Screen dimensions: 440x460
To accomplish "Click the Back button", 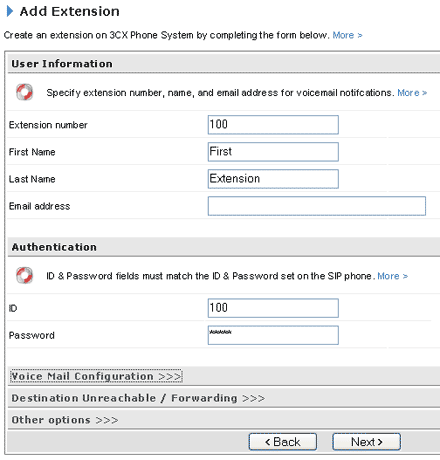I will pos(283,442).
